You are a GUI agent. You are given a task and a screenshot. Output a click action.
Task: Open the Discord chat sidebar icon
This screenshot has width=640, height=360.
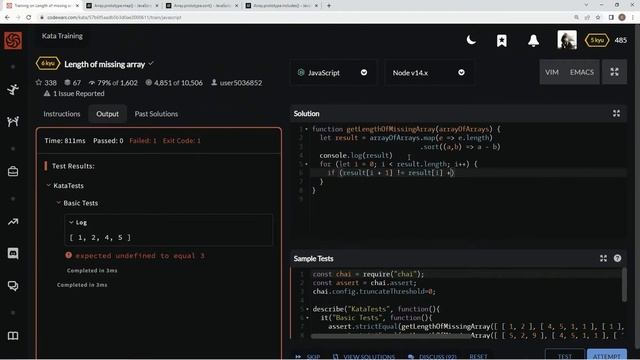coord(13,253)
